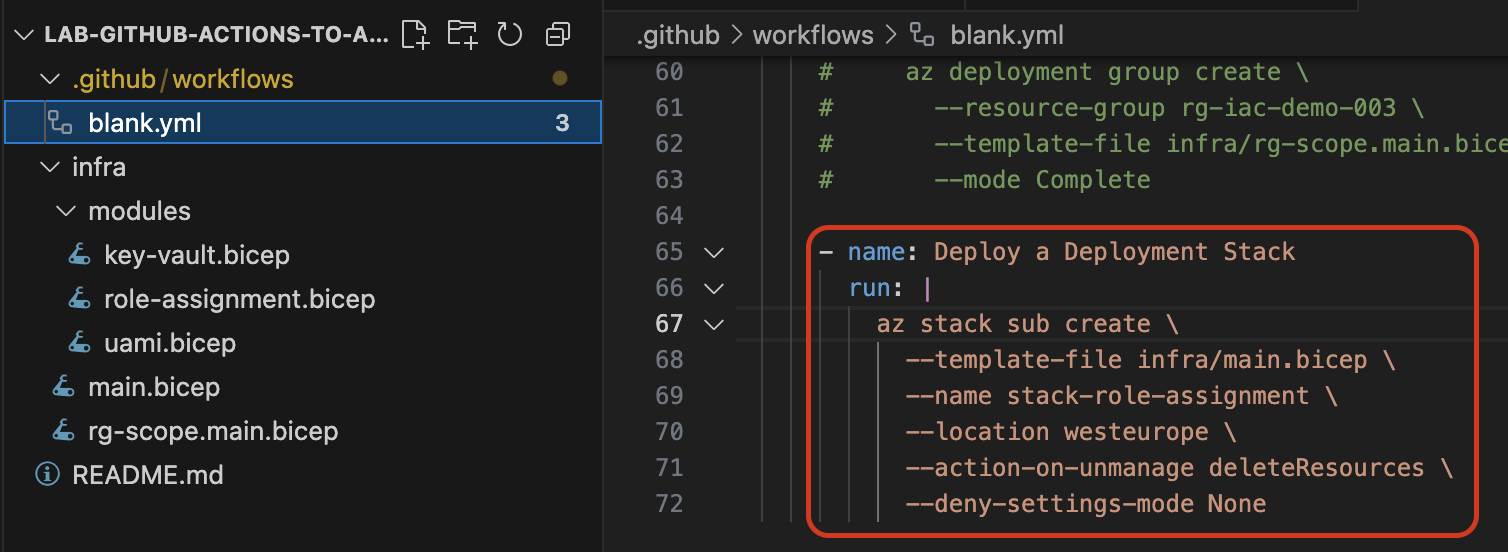
Task: Collapse the LAB-GITHUB-ACTIONS root folder
Action: tap(24, 35)
